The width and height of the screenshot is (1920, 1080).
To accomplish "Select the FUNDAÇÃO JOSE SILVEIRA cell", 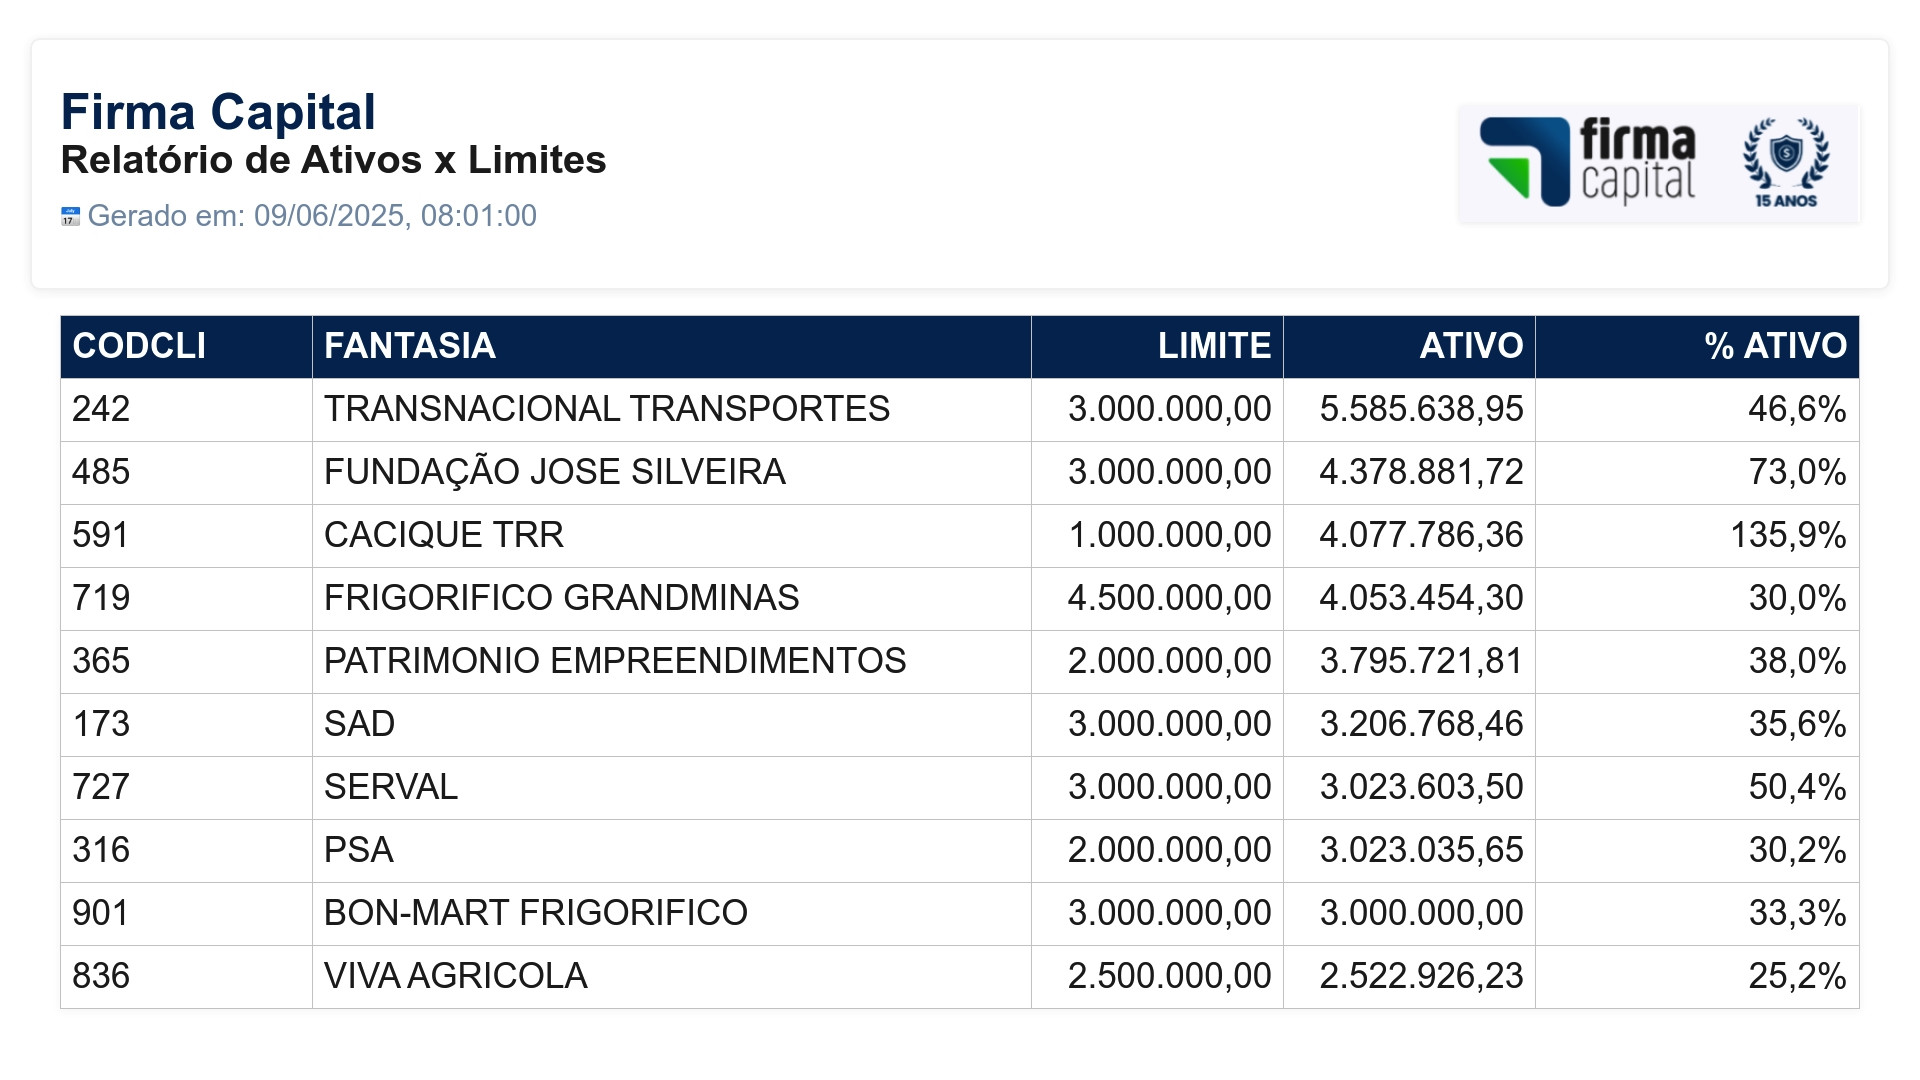I will point(671,473).
